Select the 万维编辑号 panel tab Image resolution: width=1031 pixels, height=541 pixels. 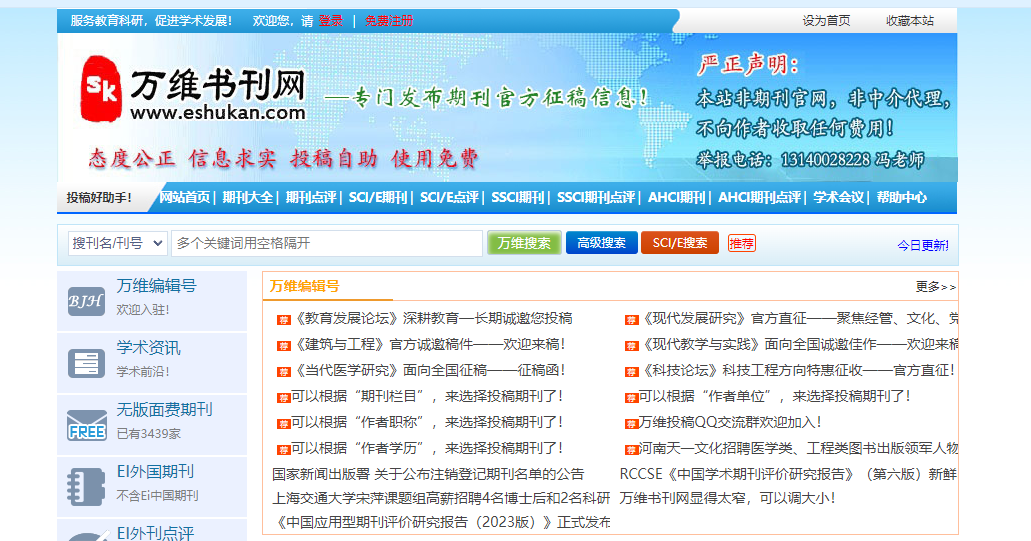coord(304,286)
